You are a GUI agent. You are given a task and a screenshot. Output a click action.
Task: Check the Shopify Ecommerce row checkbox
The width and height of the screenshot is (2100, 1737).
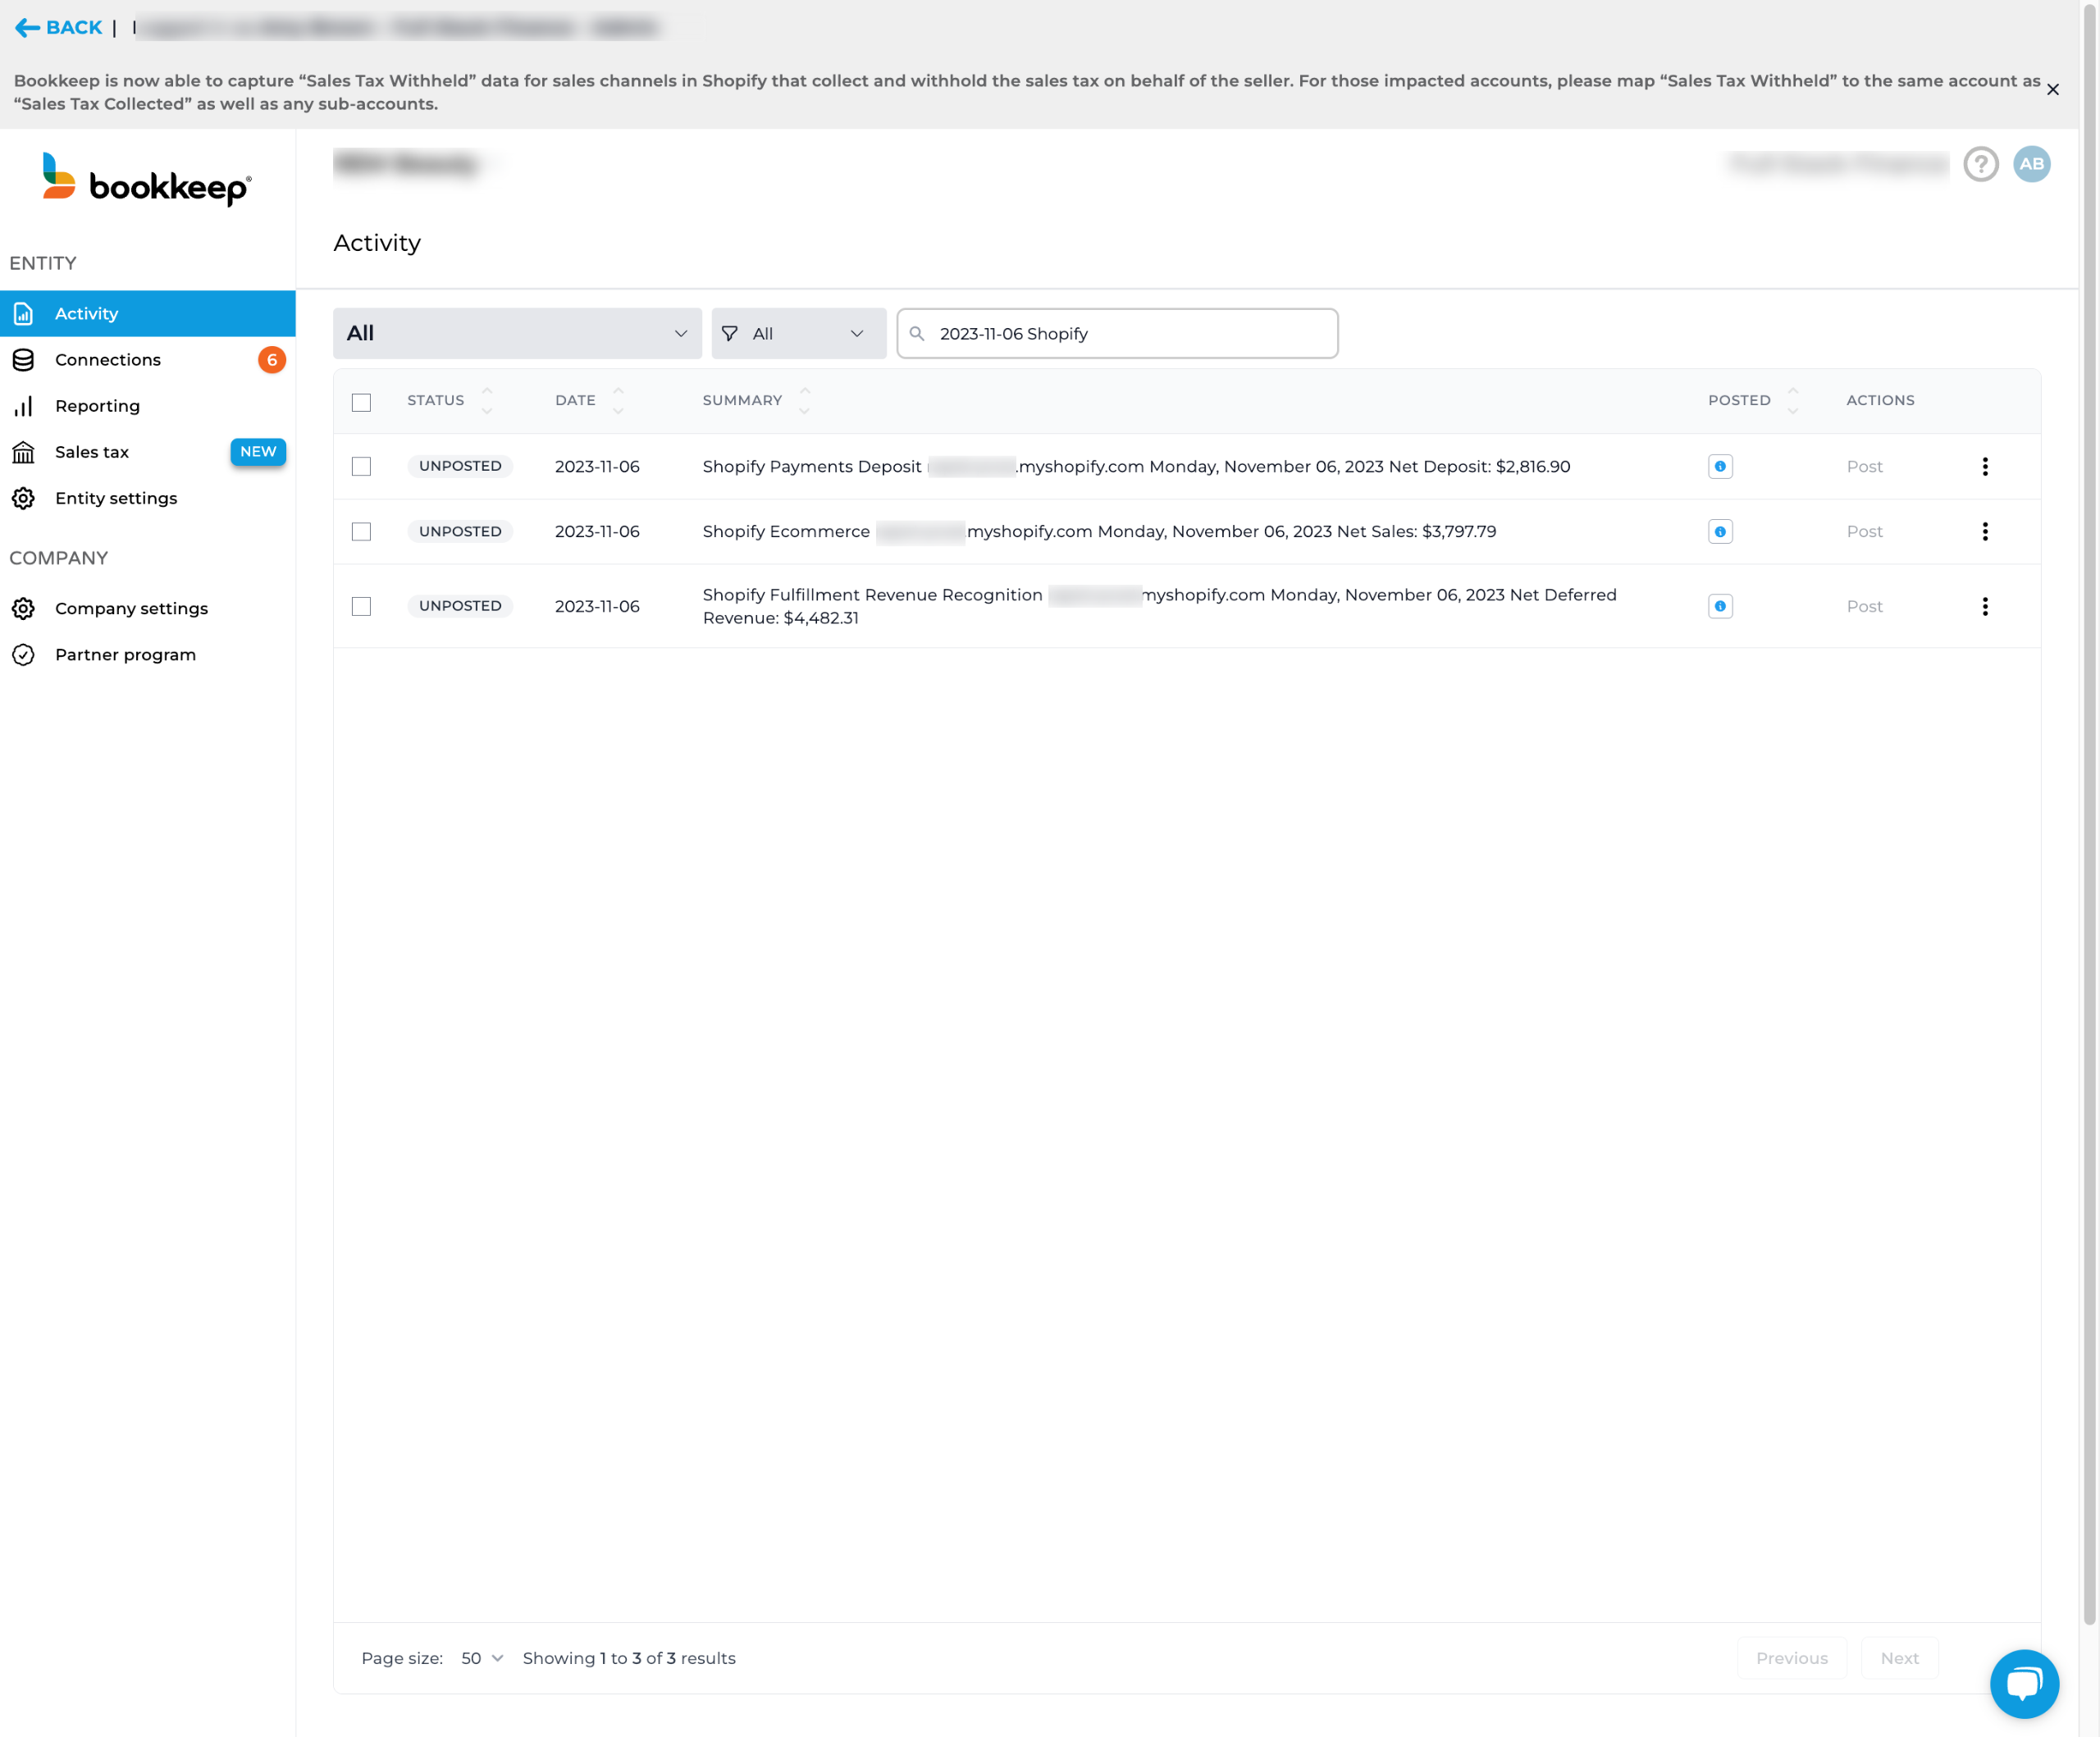point(361,531)
